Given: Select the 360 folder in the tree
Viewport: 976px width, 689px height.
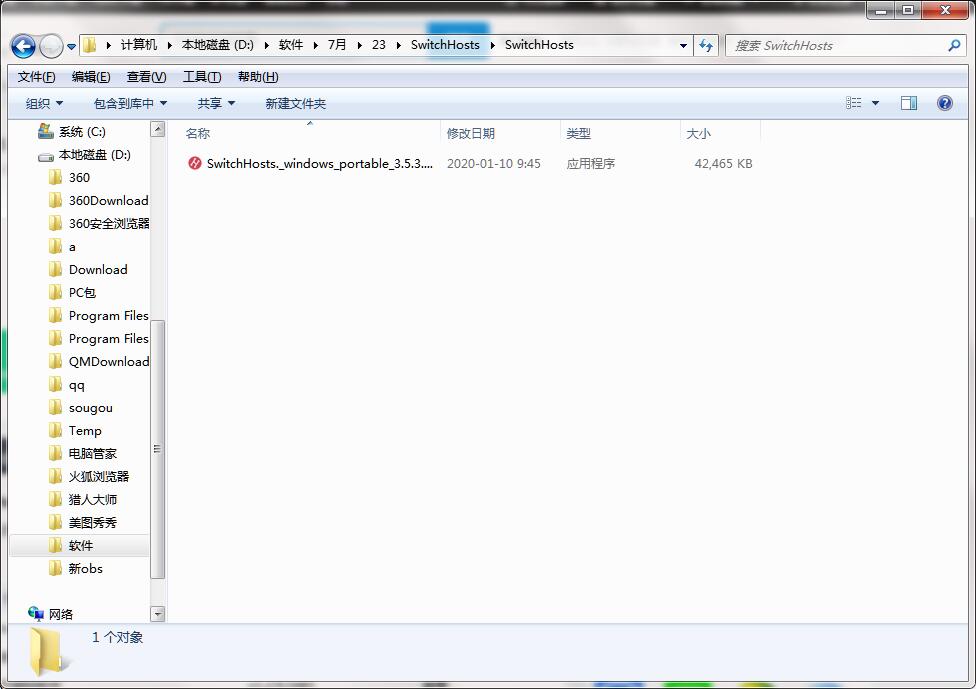Looking at the screenshot, I should click(x=78, y=178).
